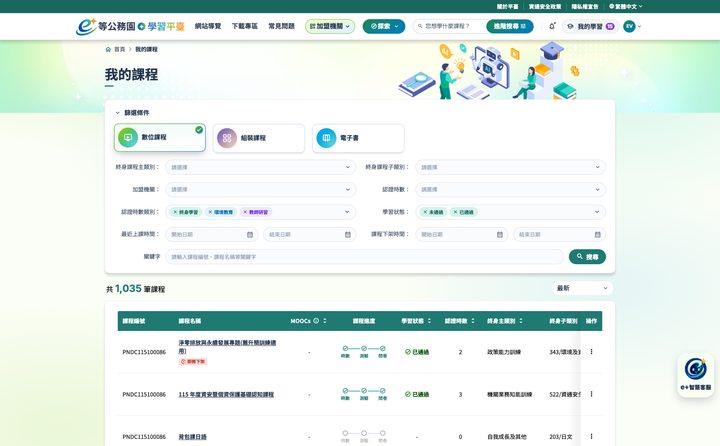Viewport: 720px width, 446px height.
Task: Click the 進階搜尋 button
Action: [x=510, y=26]
